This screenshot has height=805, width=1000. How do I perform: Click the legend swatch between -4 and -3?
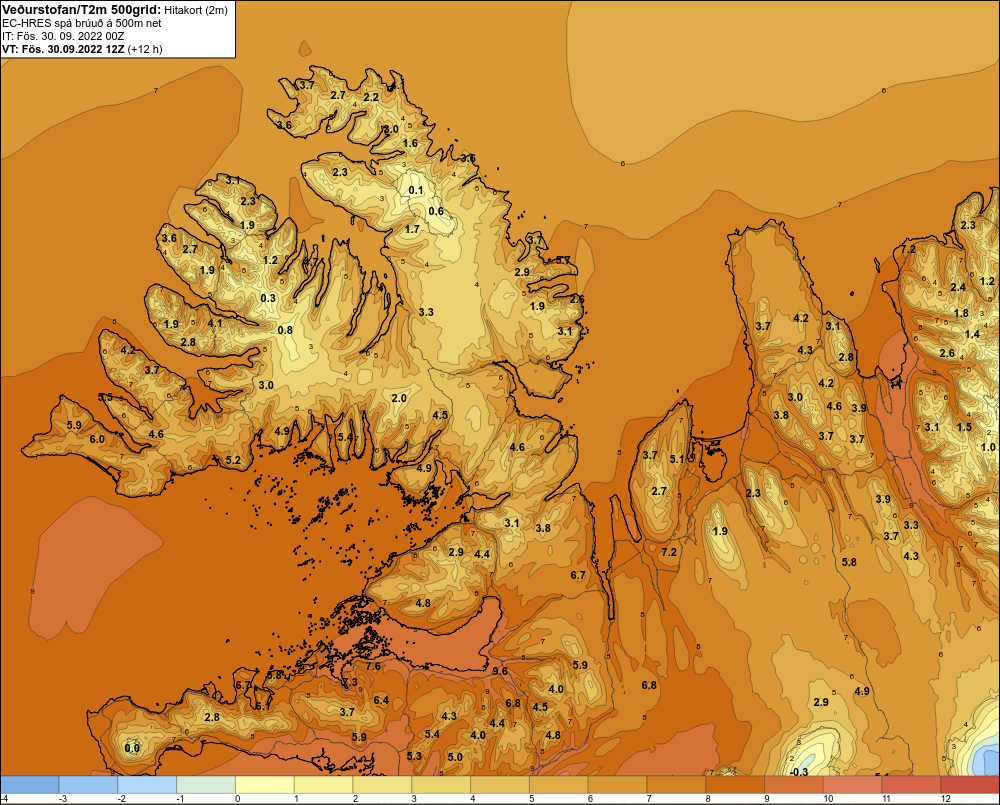[29, 785]
